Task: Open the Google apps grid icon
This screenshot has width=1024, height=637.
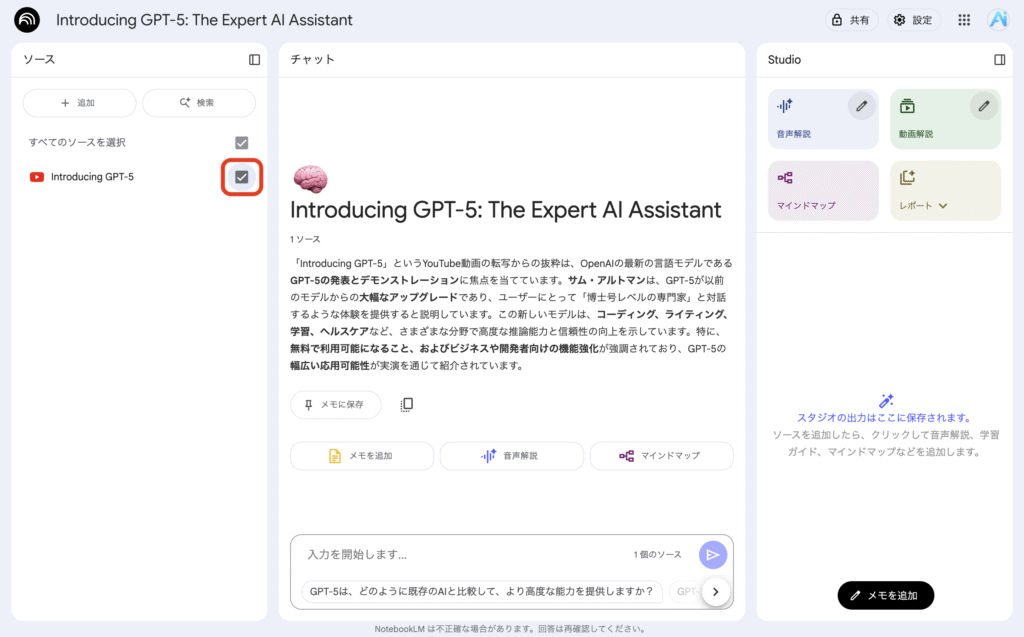Action: (x=964, y=20)
